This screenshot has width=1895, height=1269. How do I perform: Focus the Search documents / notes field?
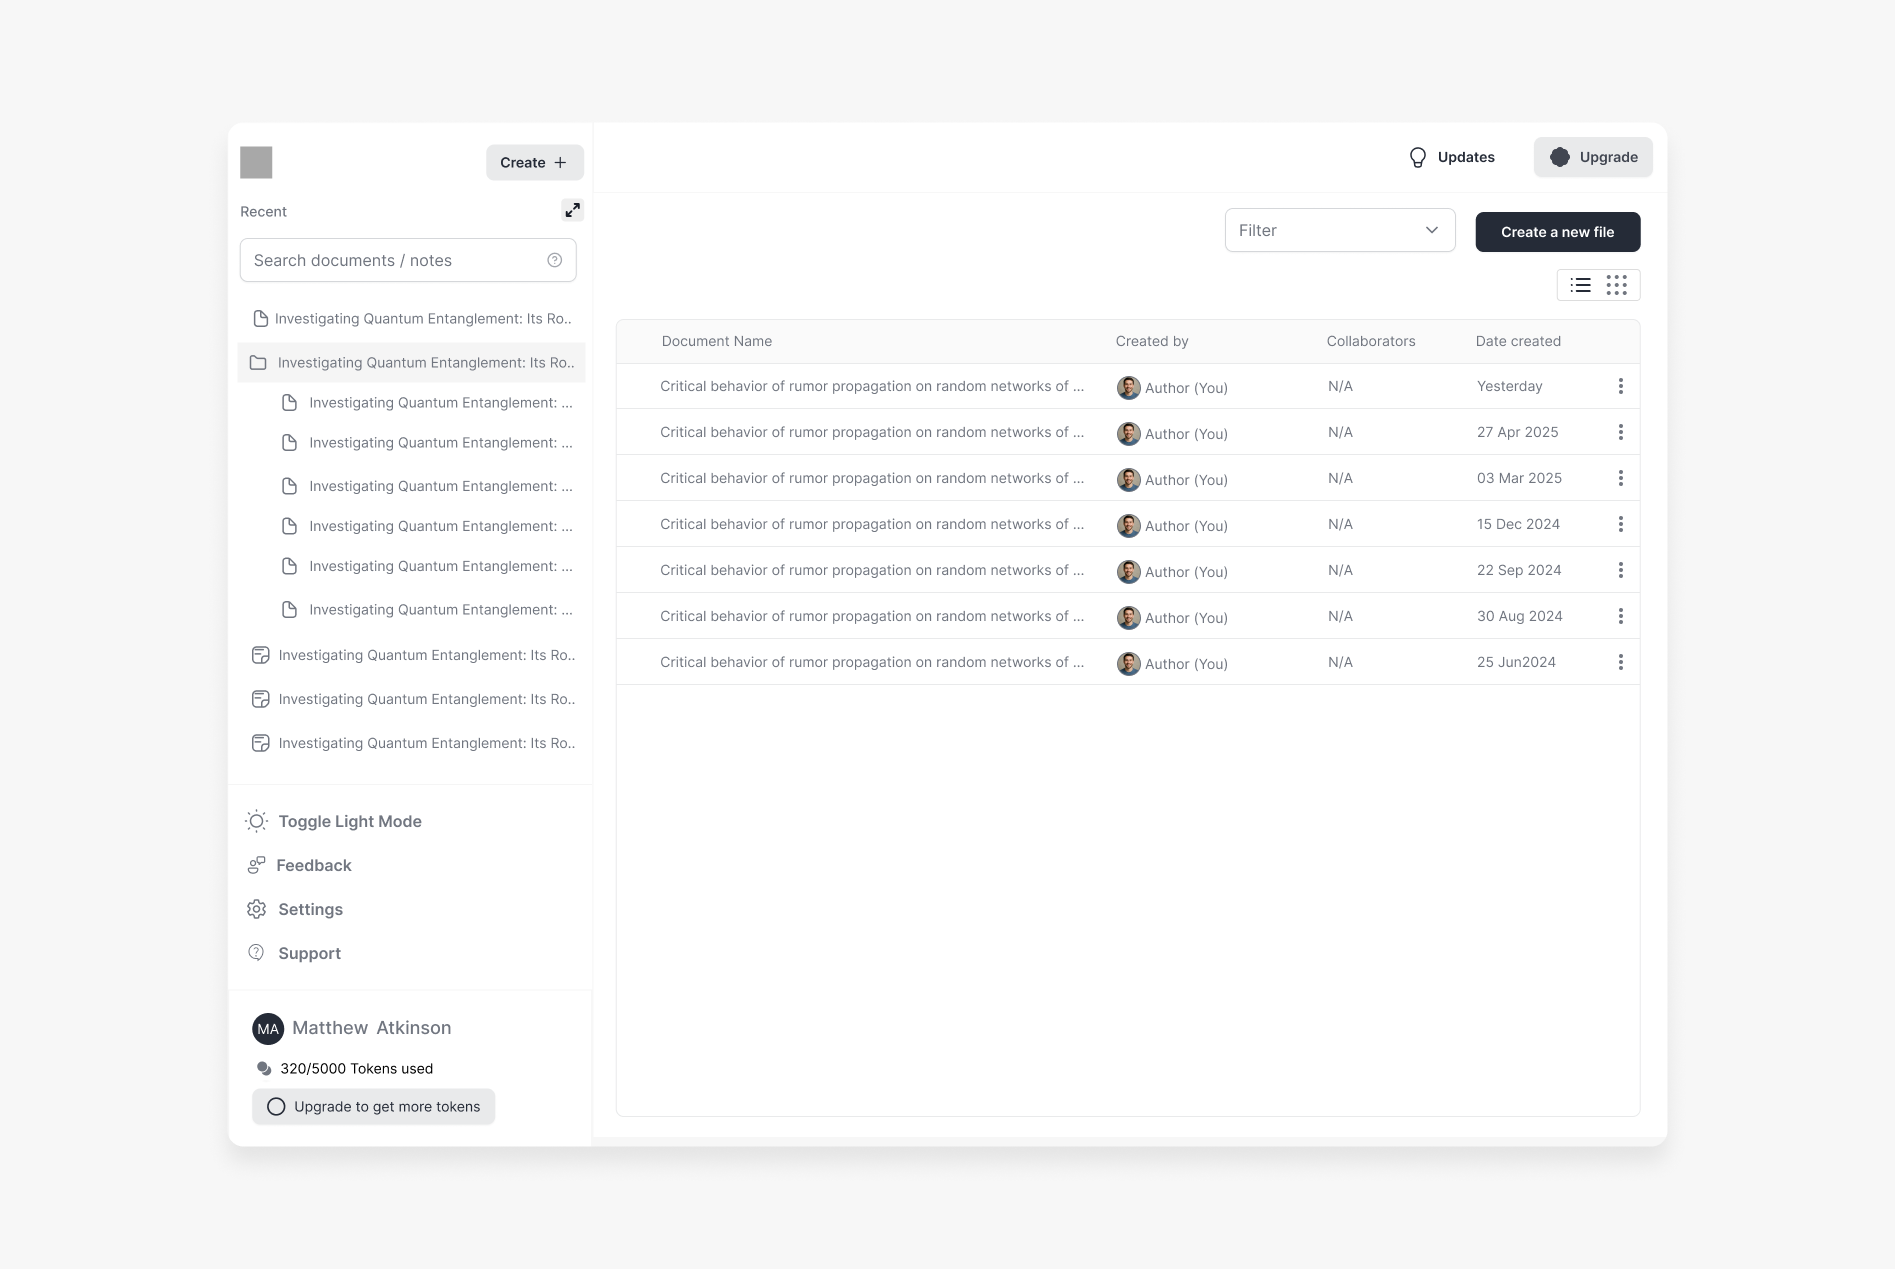point(408,260)
